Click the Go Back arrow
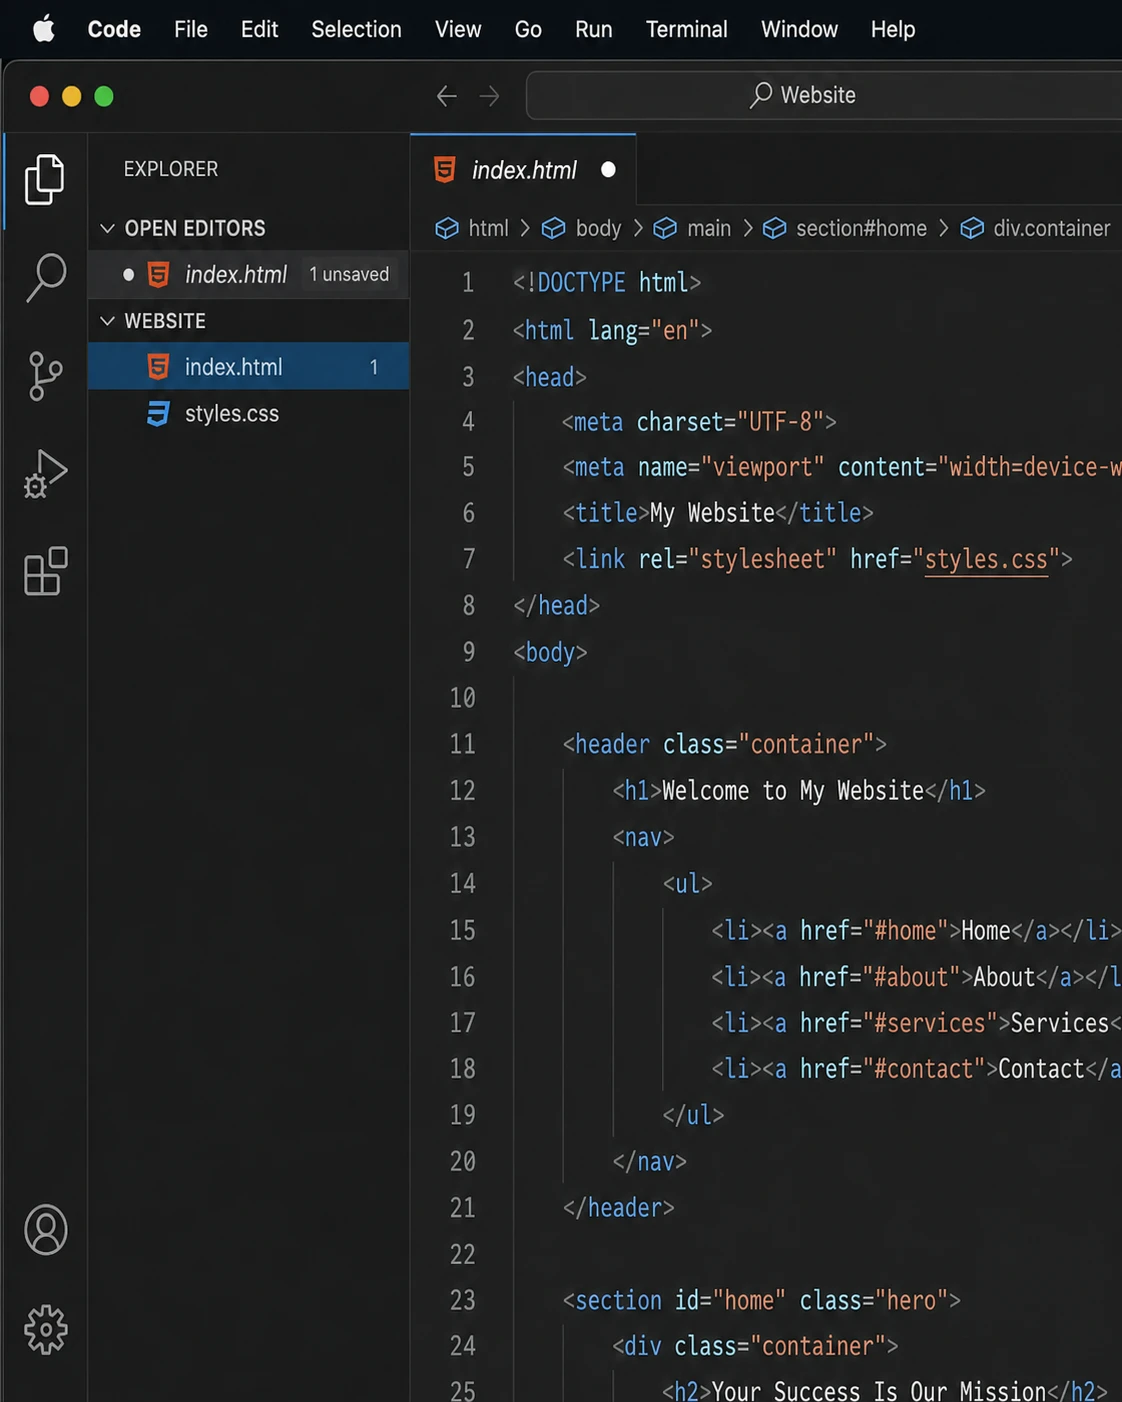This screenshot has width=1122, height=1402. pyautogui.click(x=446, y=96)
